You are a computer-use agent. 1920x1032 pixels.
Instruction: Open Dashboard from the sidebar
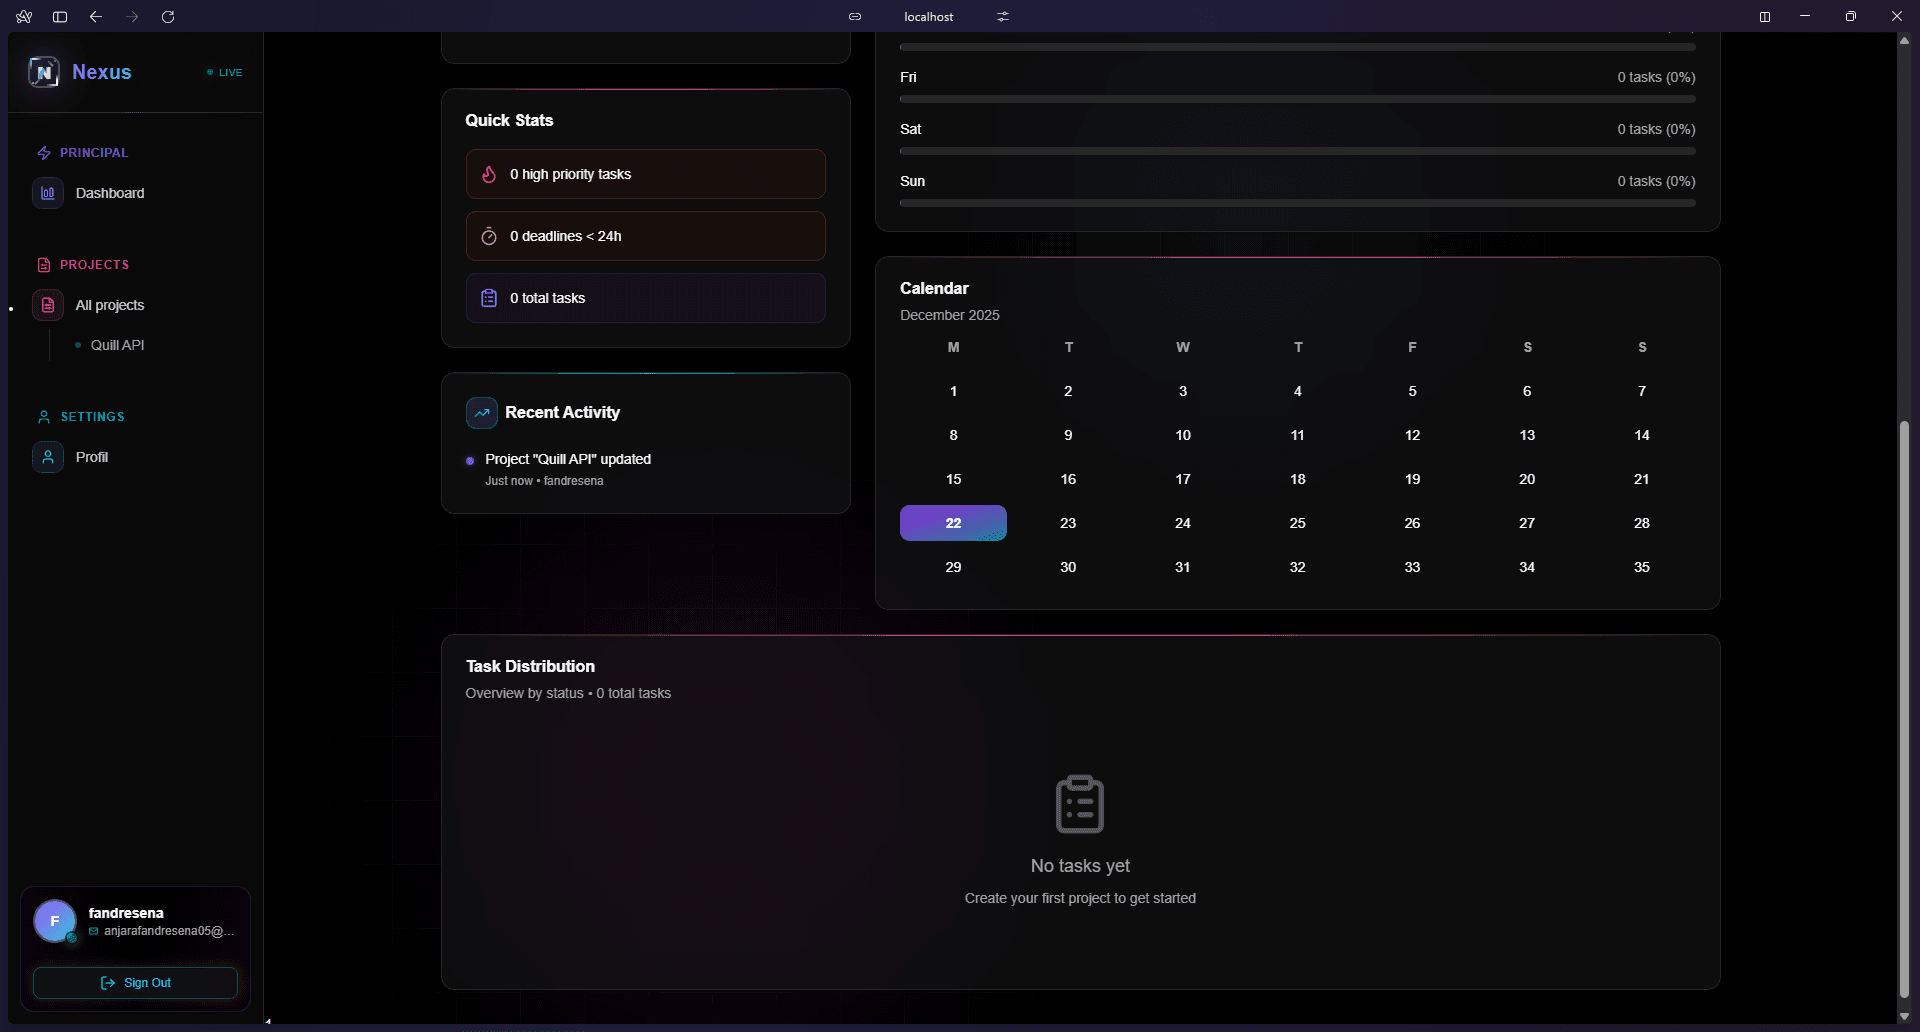(109, 193)
